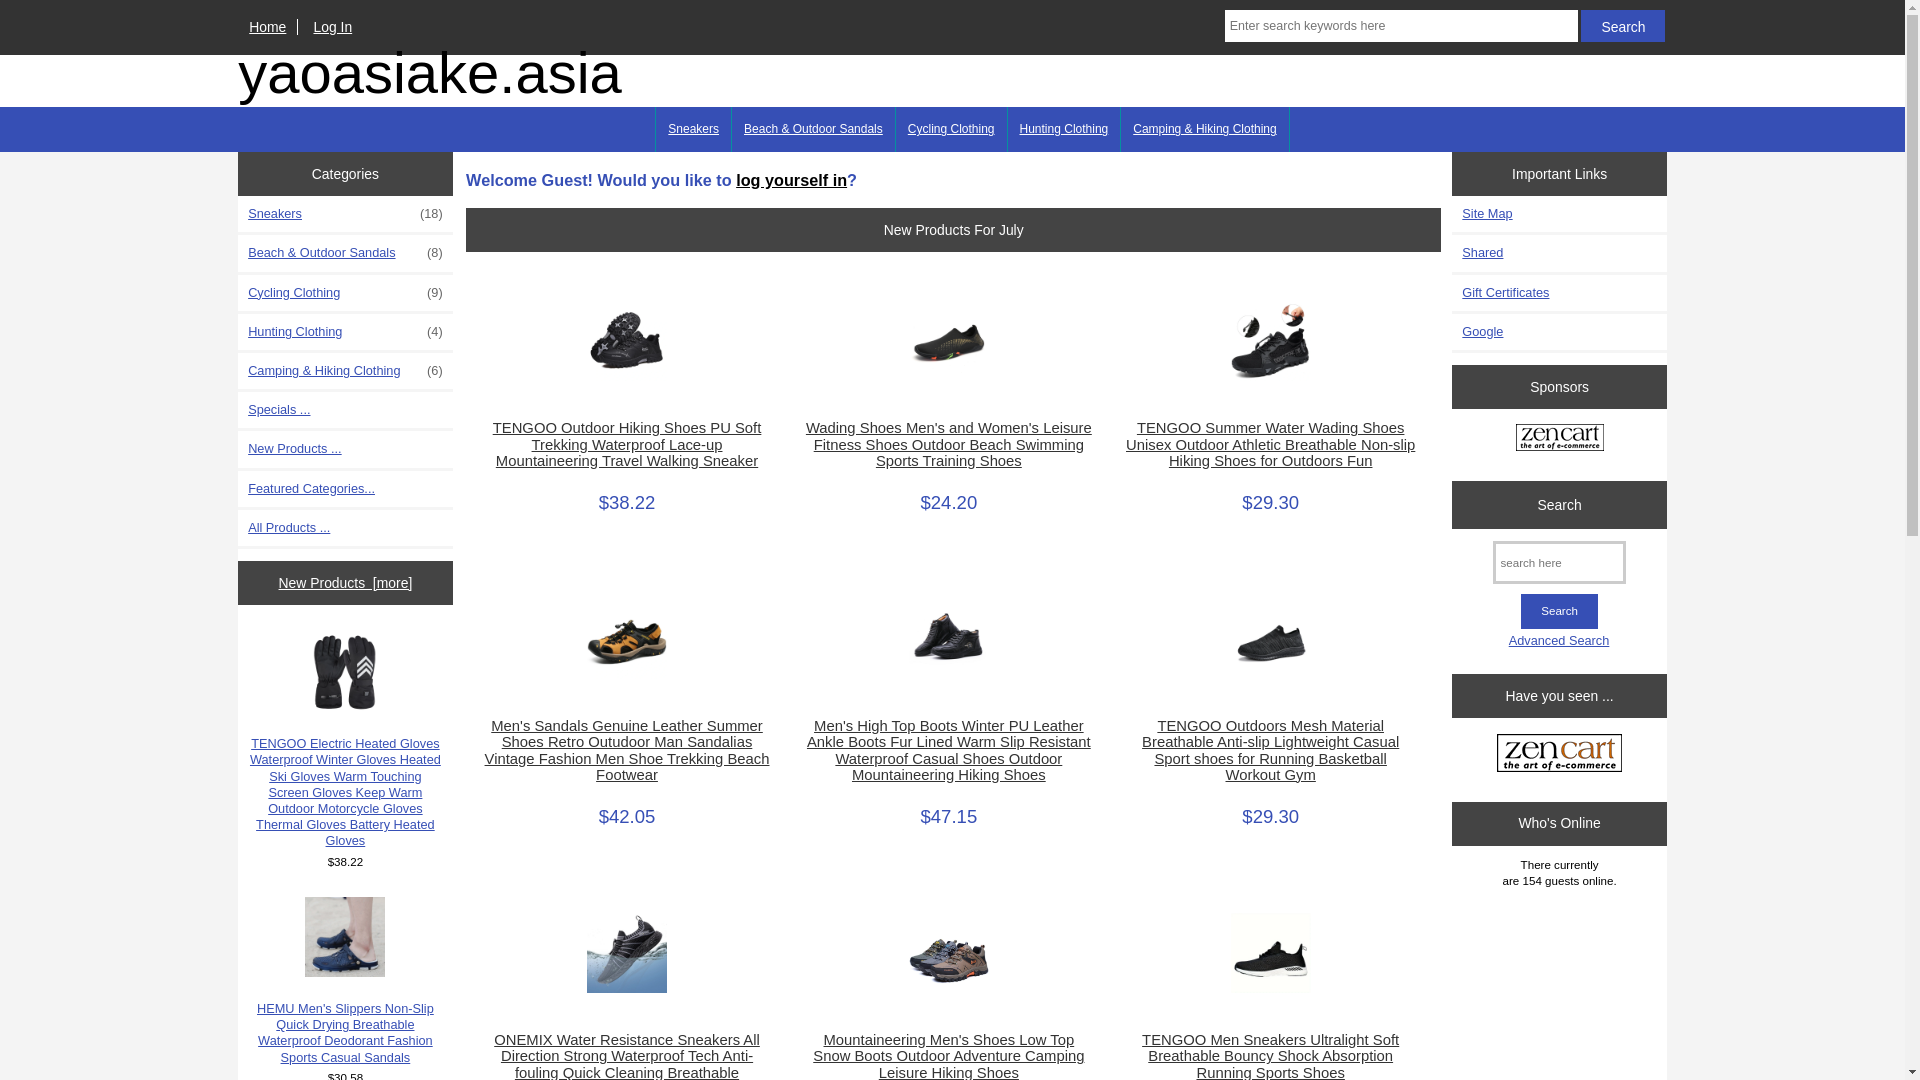The width and height of the screenshot is (1920, 1080).
Task: Click 'log yourself in' link
Action: pos(791,181)
